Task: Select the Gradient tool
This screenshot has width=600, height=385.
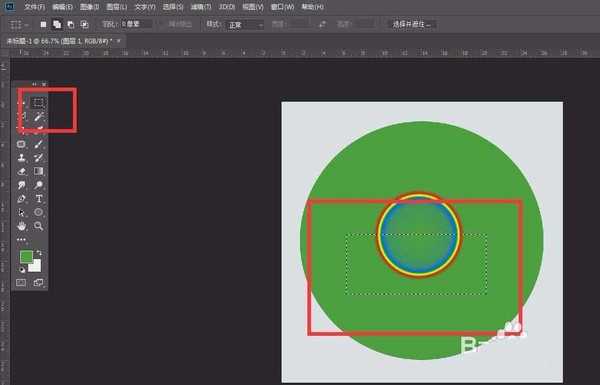Action: pyautogui.click(x=39, y=171)
